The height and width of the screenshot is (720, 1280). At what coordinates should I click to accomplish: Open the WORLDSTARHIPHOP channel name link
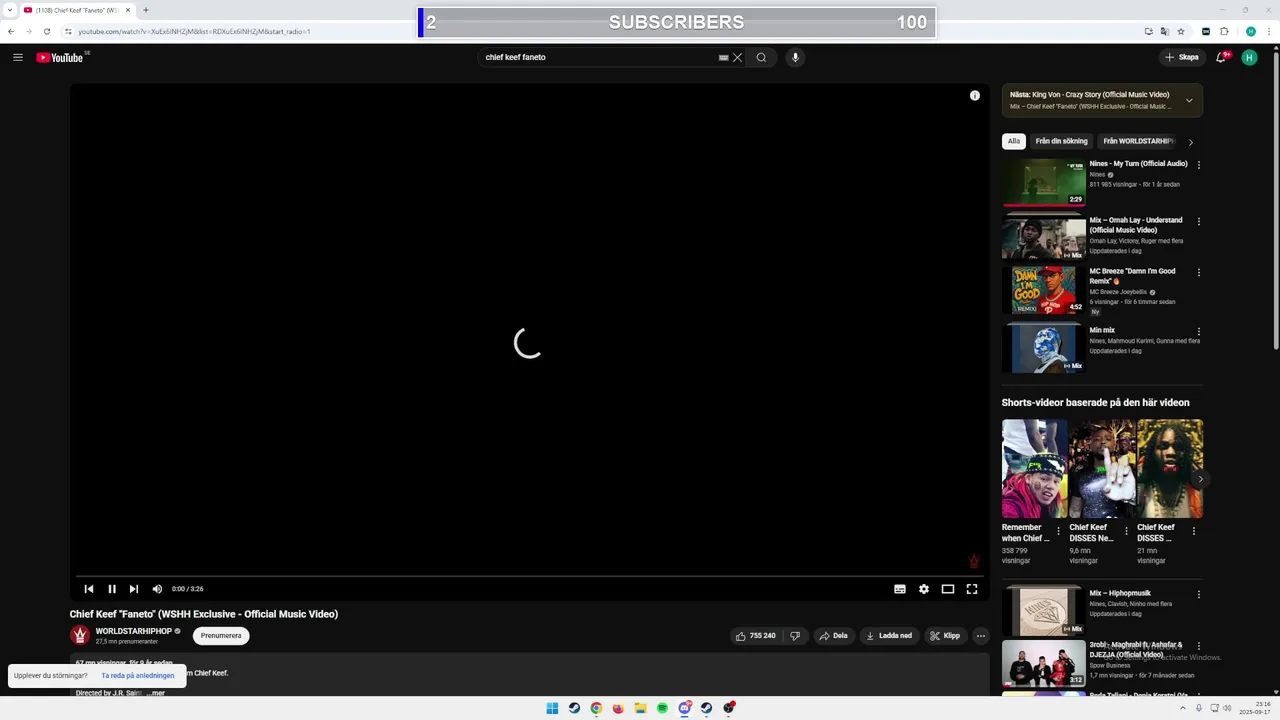coord(134,631)
